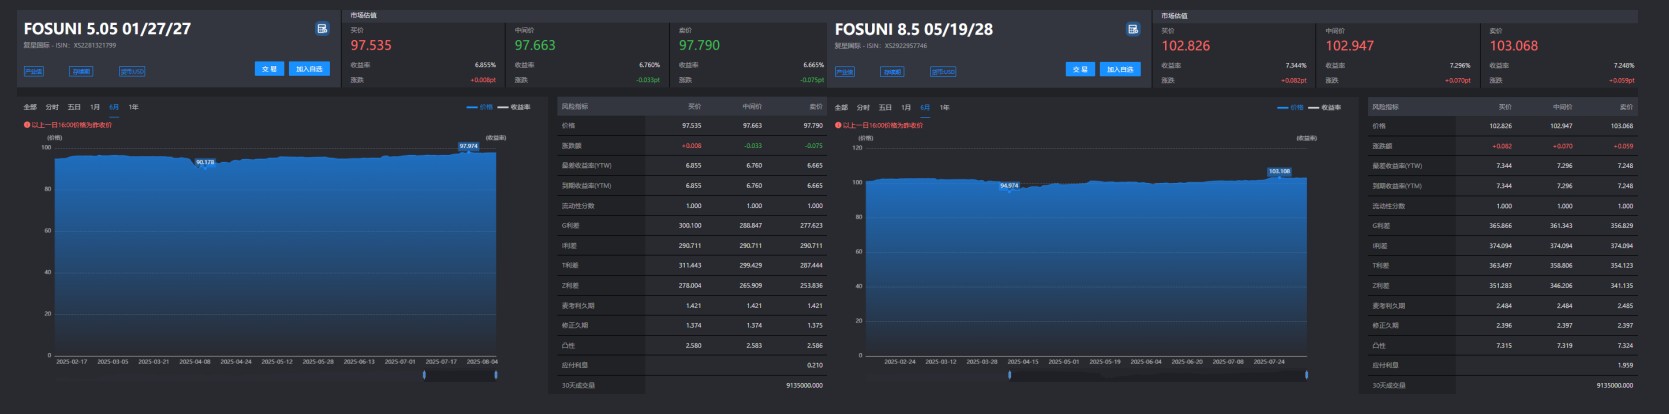Open calculator icon beside FOSUNI 8.5 05/19/28

click(x=1133, y=29)
